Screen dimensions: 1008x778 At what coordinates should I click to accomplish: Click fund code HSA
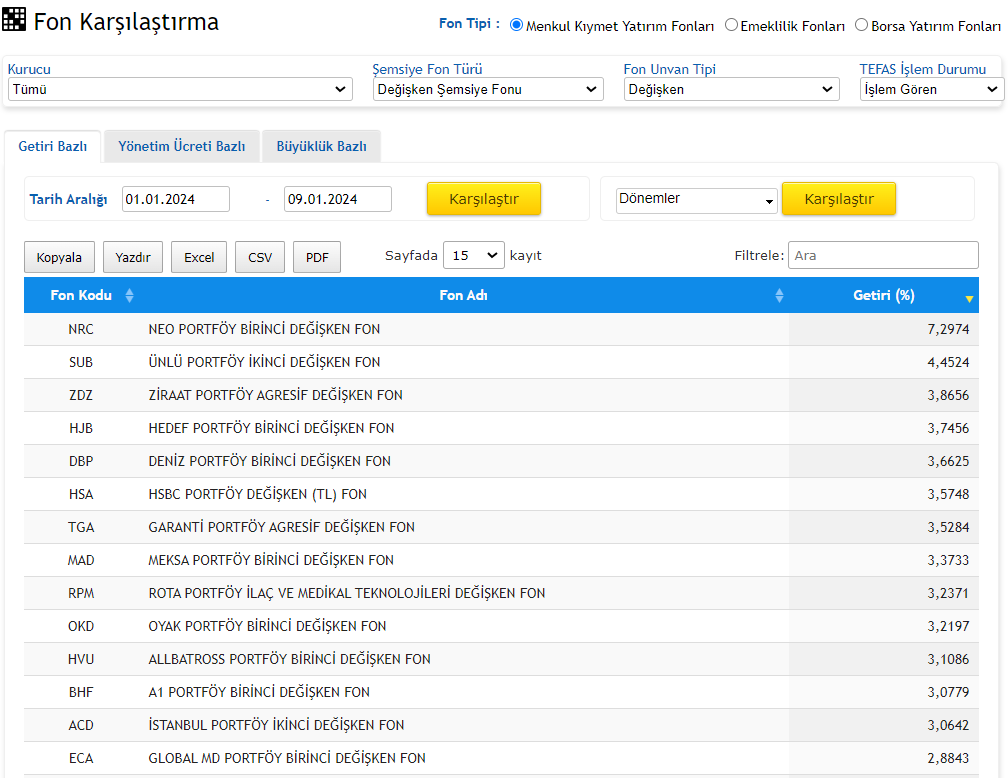tap(81, 494)
